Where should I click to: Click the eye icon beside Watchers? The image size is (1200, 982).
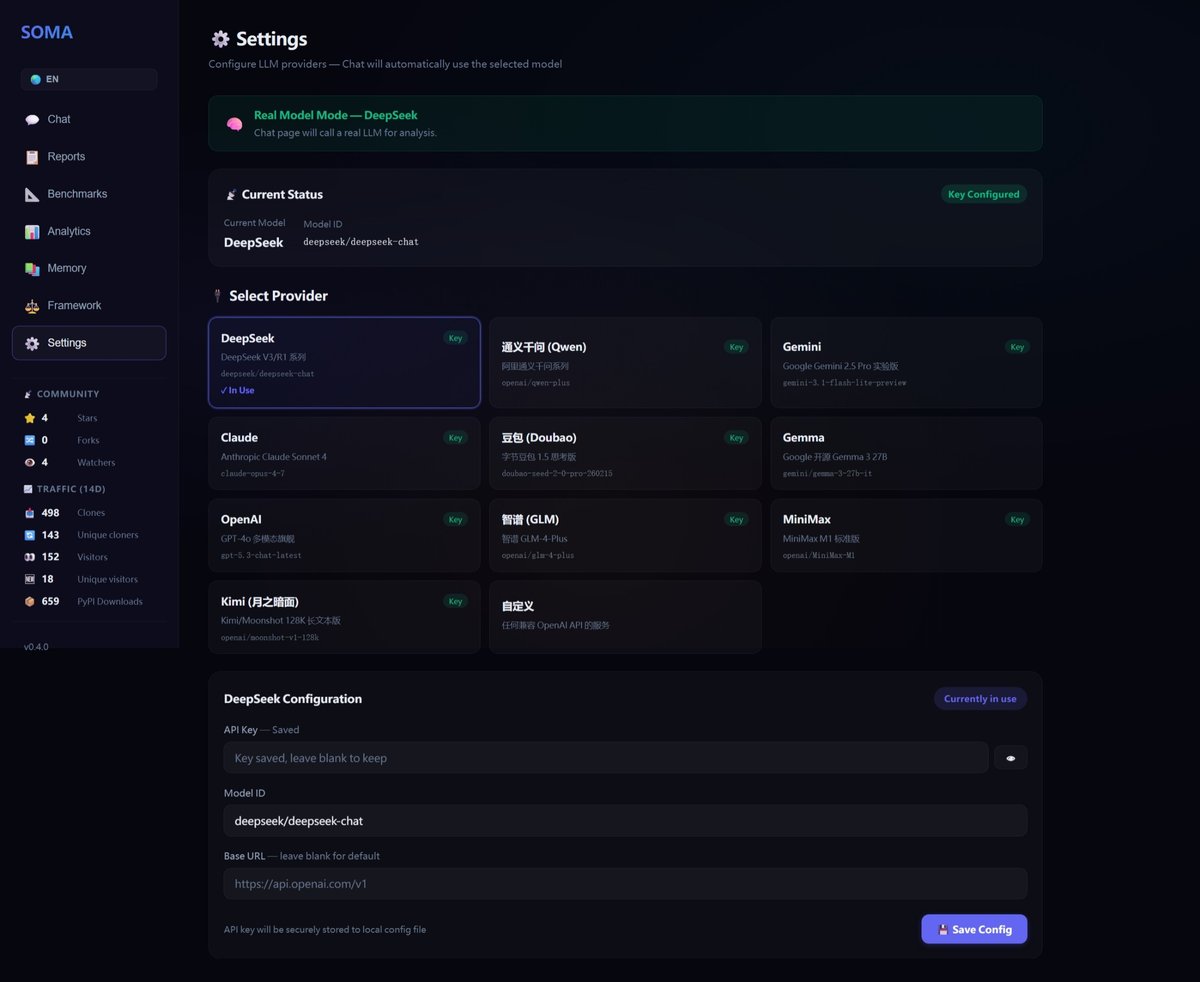click(x=29, y=462)
